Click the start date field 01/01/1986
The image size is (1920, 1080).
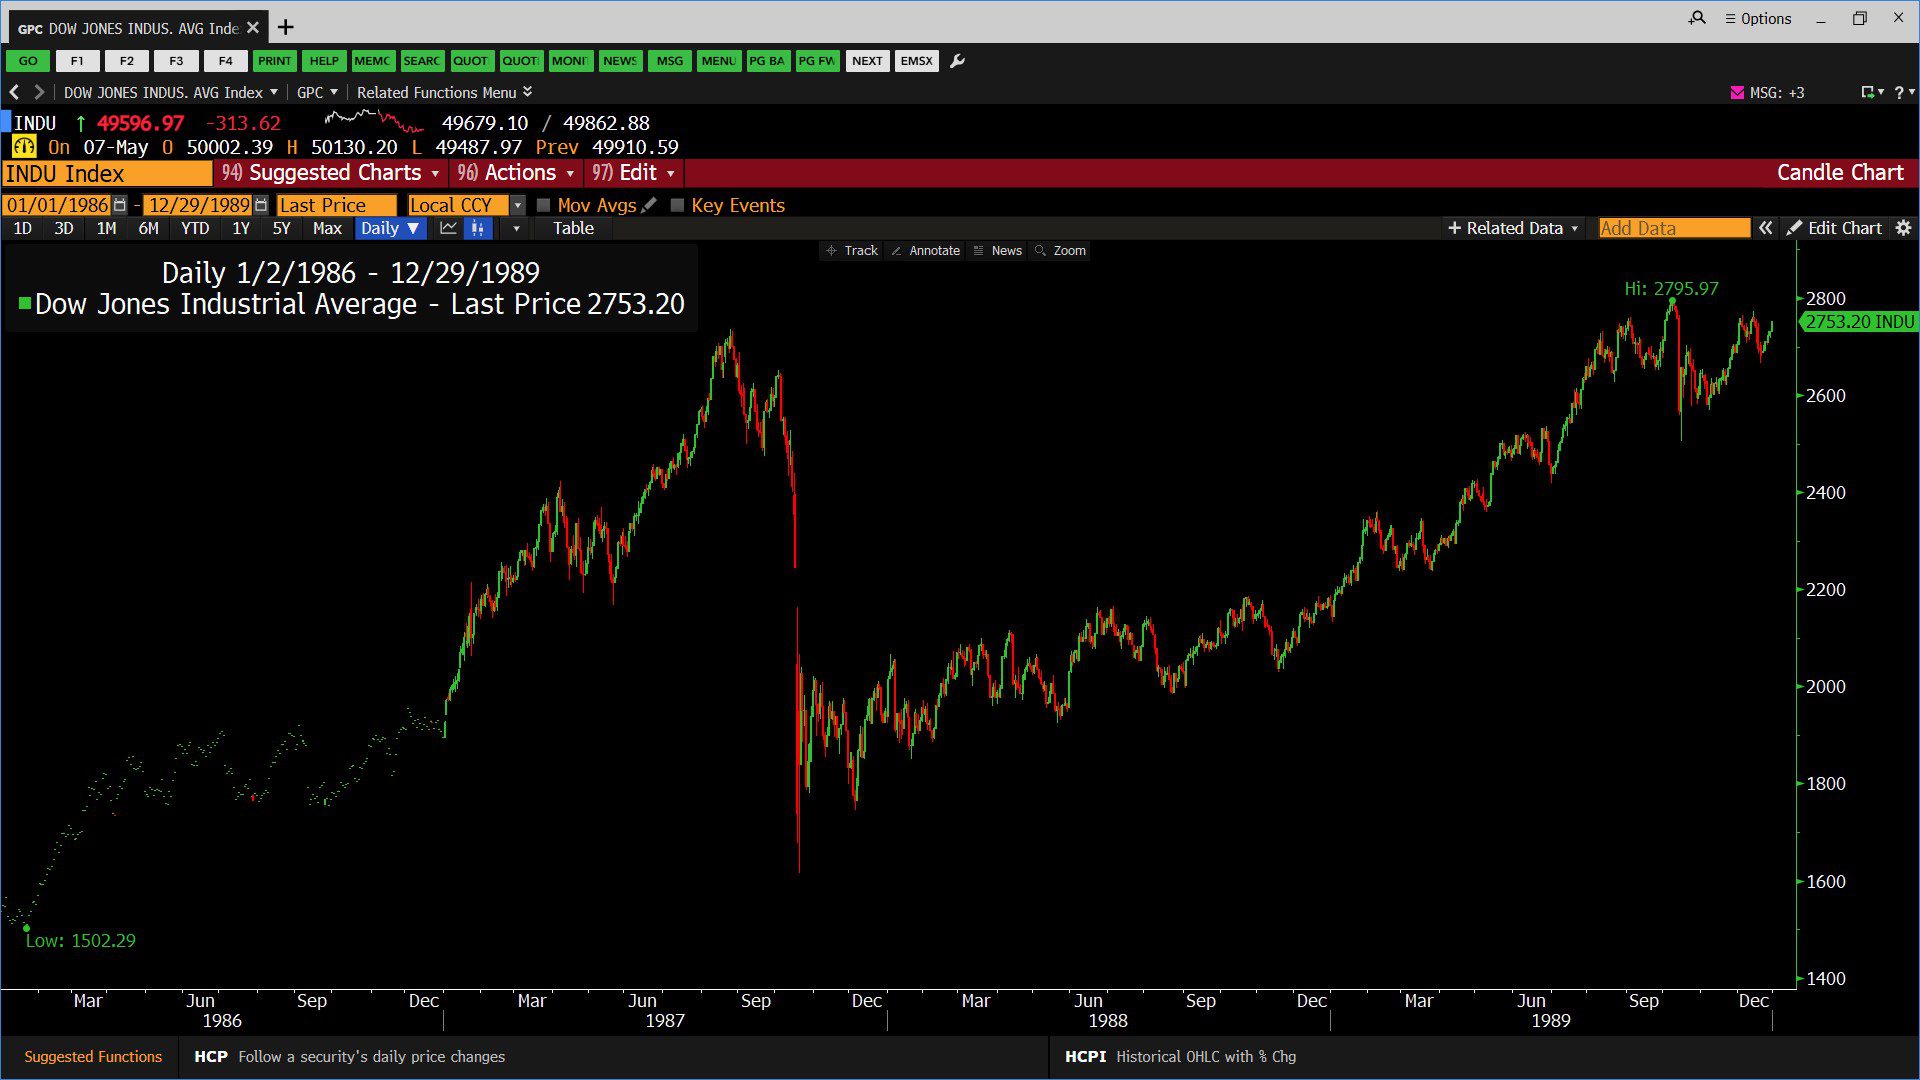(x=57, y=205)
